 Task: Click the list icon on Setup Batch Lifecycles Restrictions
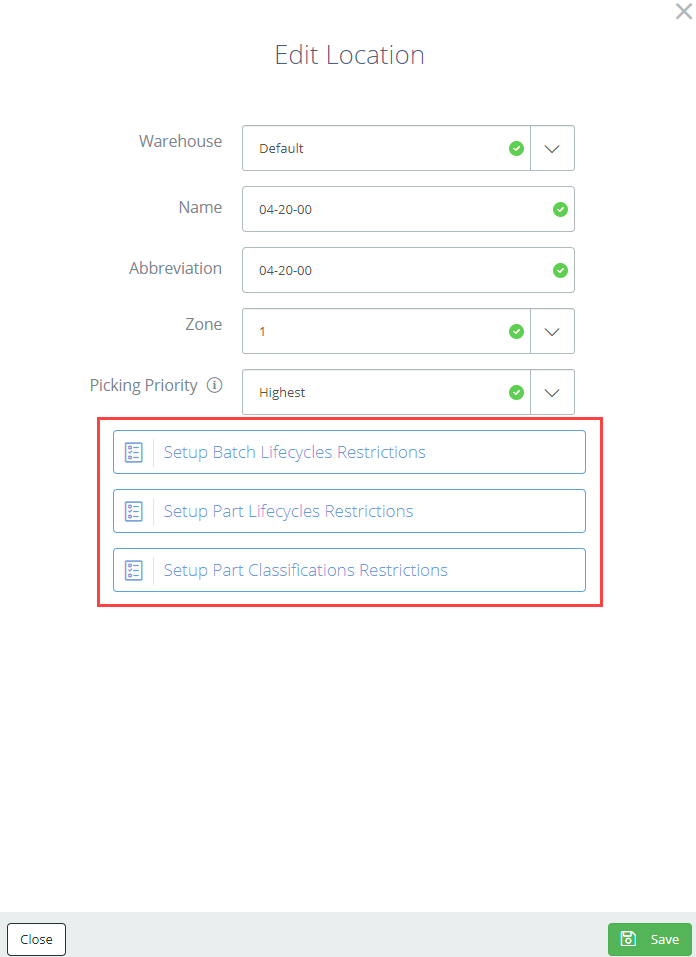(x=133, y=452)
